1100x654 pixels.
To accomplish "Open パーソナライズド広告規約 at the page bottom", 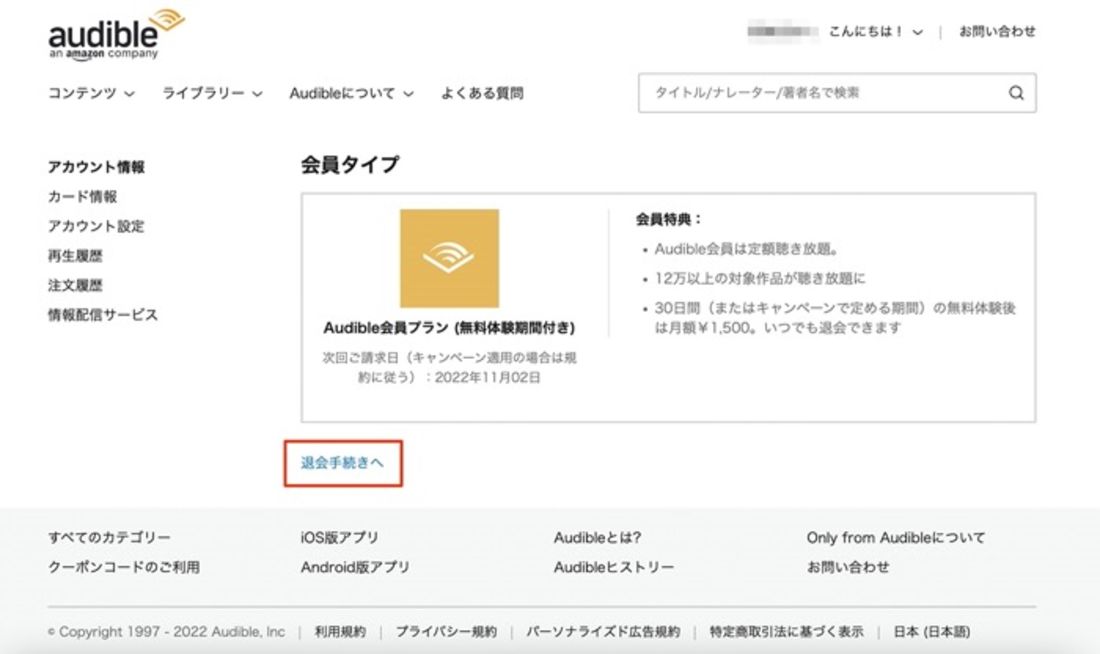I will pyautogui.click(x=603, y=632).
